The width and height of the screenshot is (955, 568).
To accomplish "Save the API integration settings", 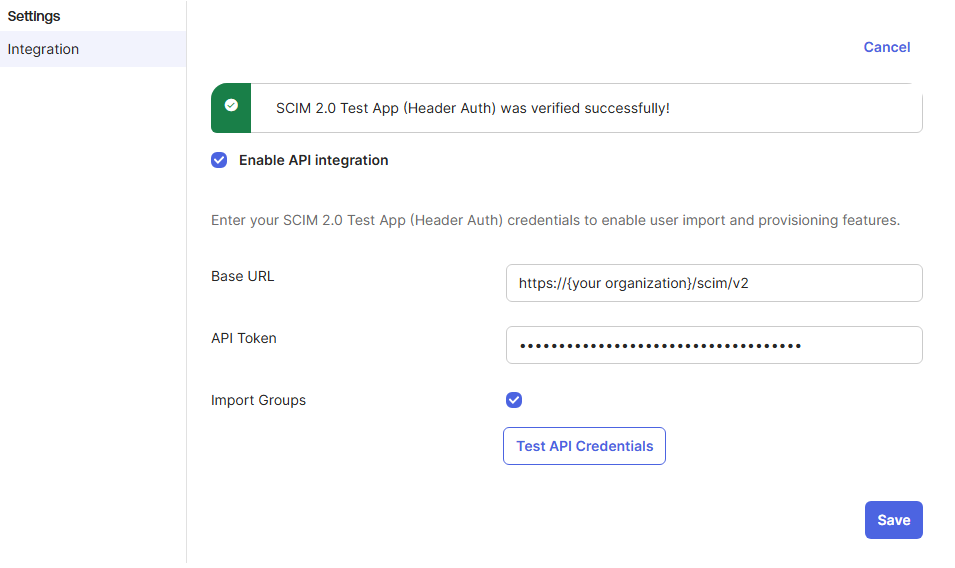I will (x=893, y=520).
